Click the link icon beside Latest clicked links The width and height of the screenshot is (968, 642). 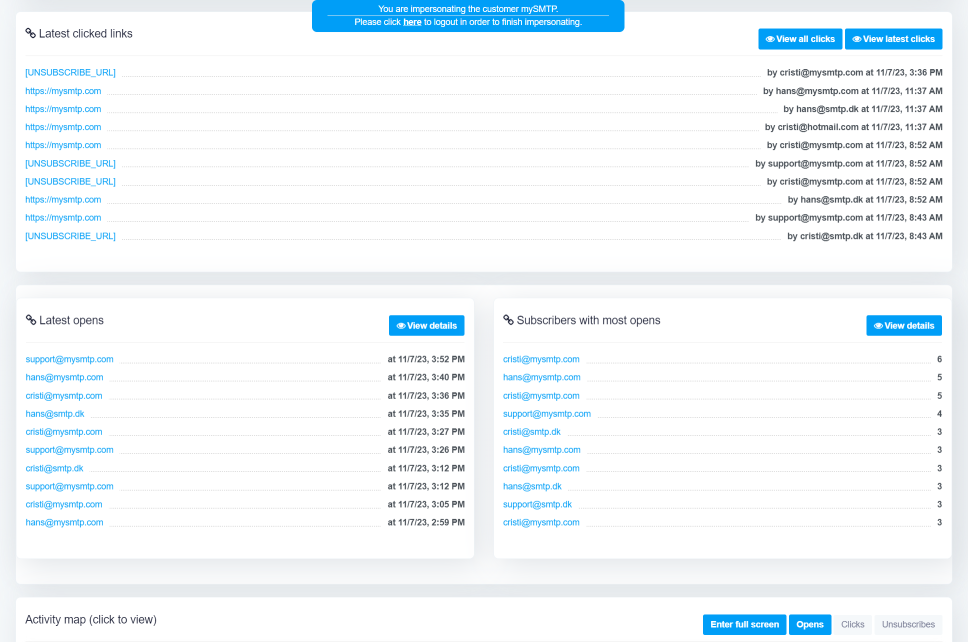31,34
